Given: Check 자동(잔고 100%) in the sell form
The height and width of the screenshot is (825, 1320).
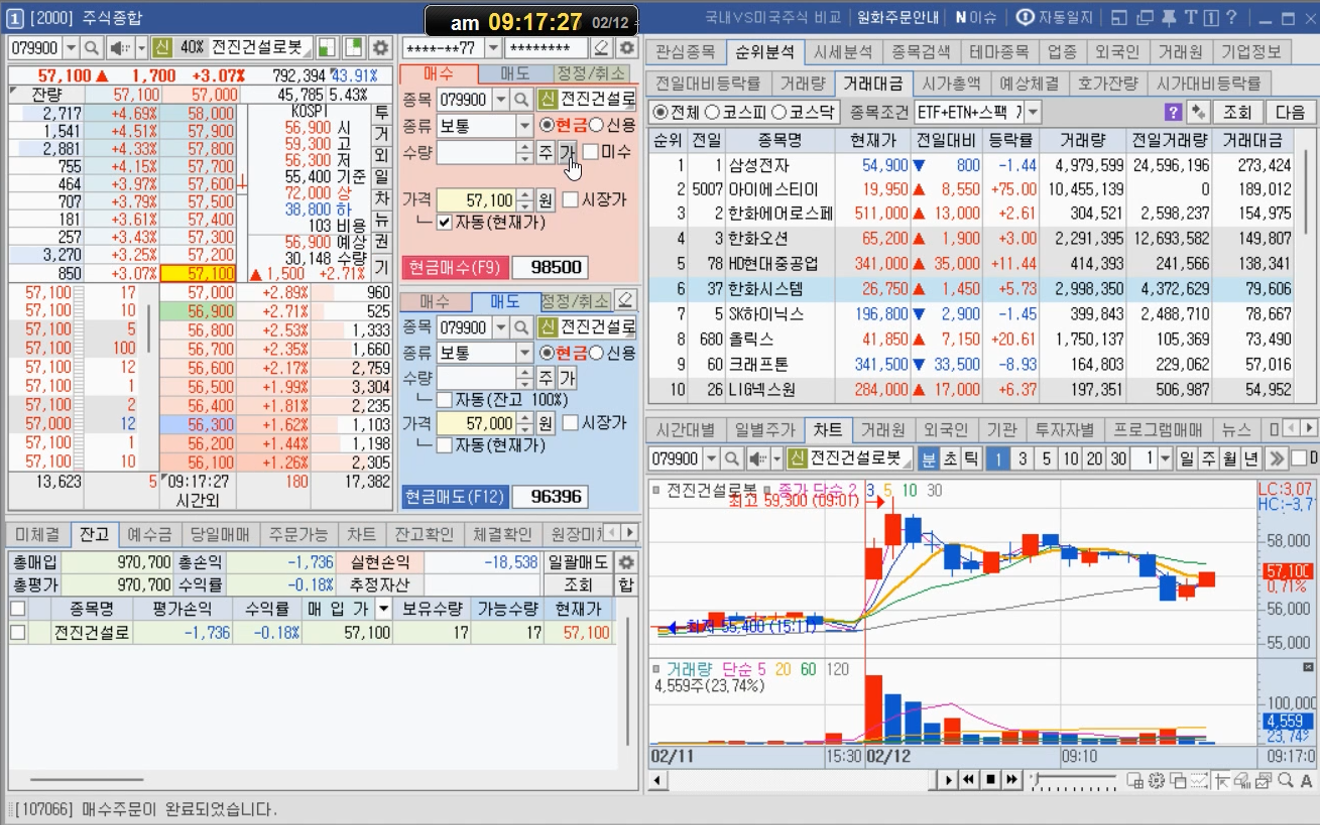Looking at the screenshot, I should (x=444, y=399).
